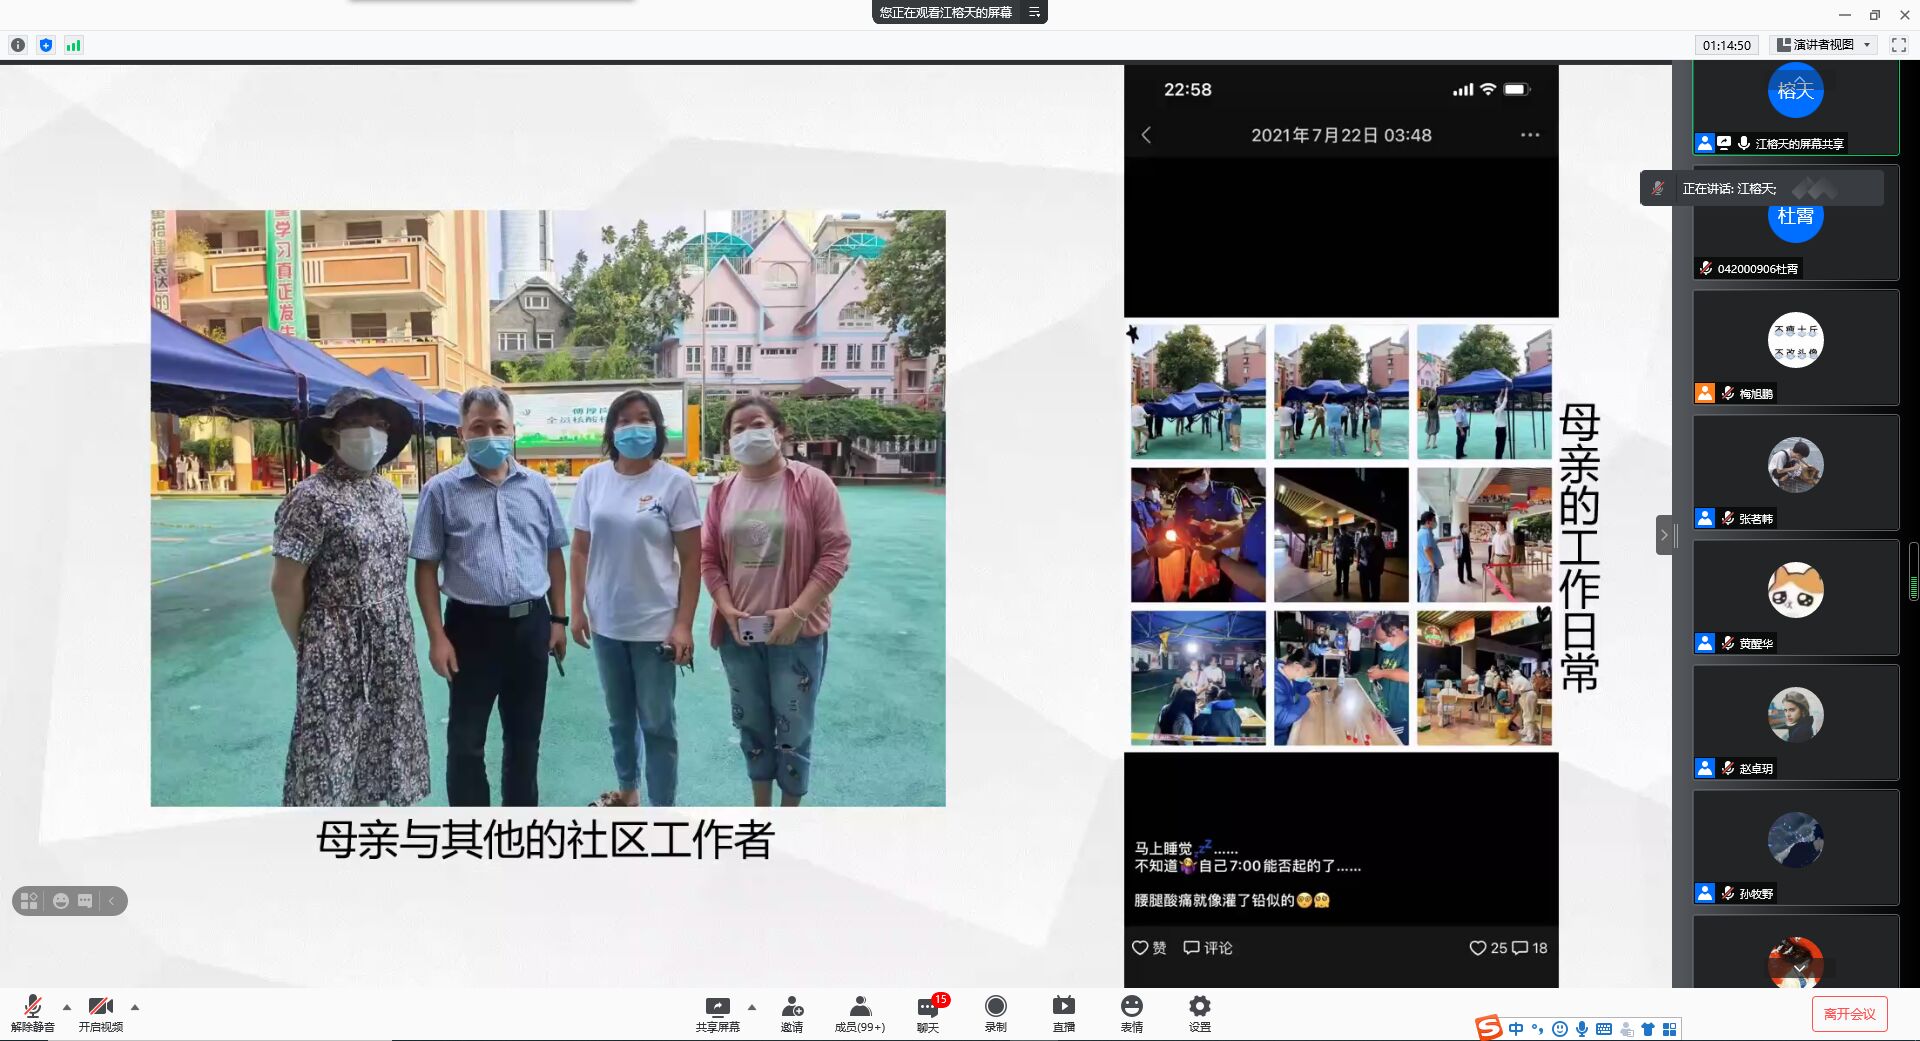
Task: Open the Chat (聊天) panel
Action: [928, 1007]
